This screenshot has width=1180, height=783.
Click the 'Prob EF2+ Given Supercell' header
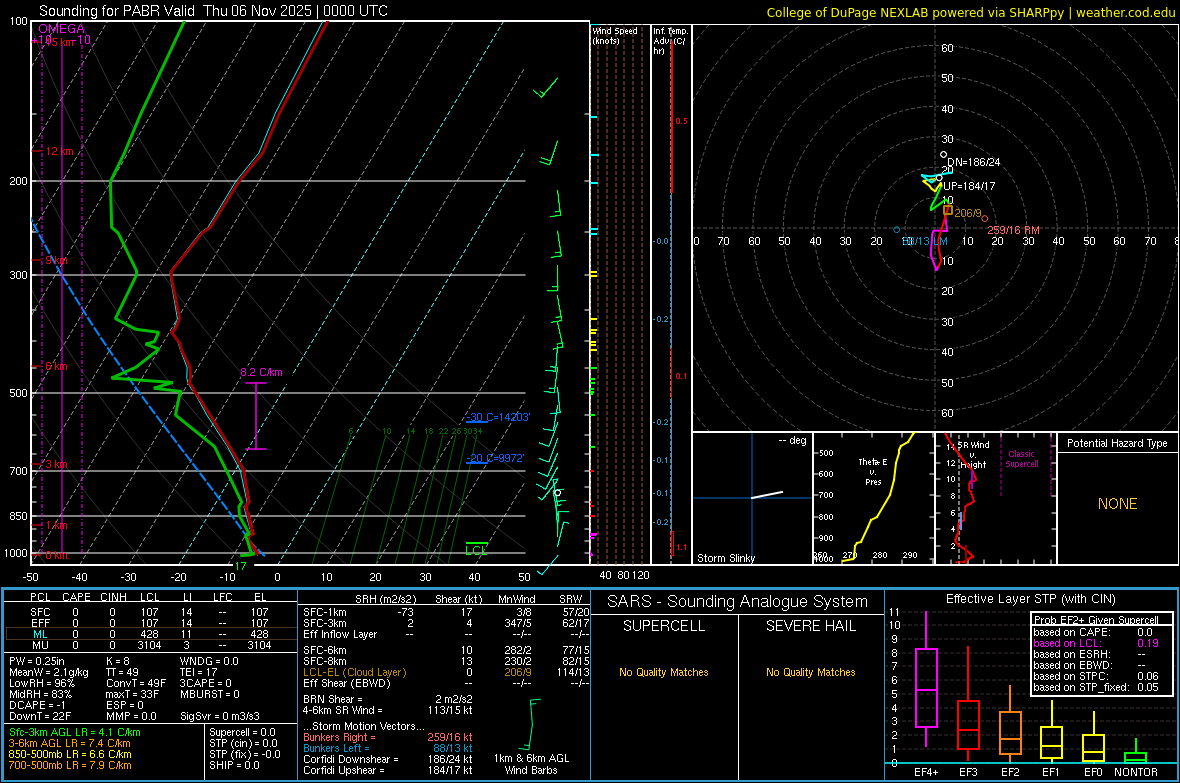click(1096, 620)
